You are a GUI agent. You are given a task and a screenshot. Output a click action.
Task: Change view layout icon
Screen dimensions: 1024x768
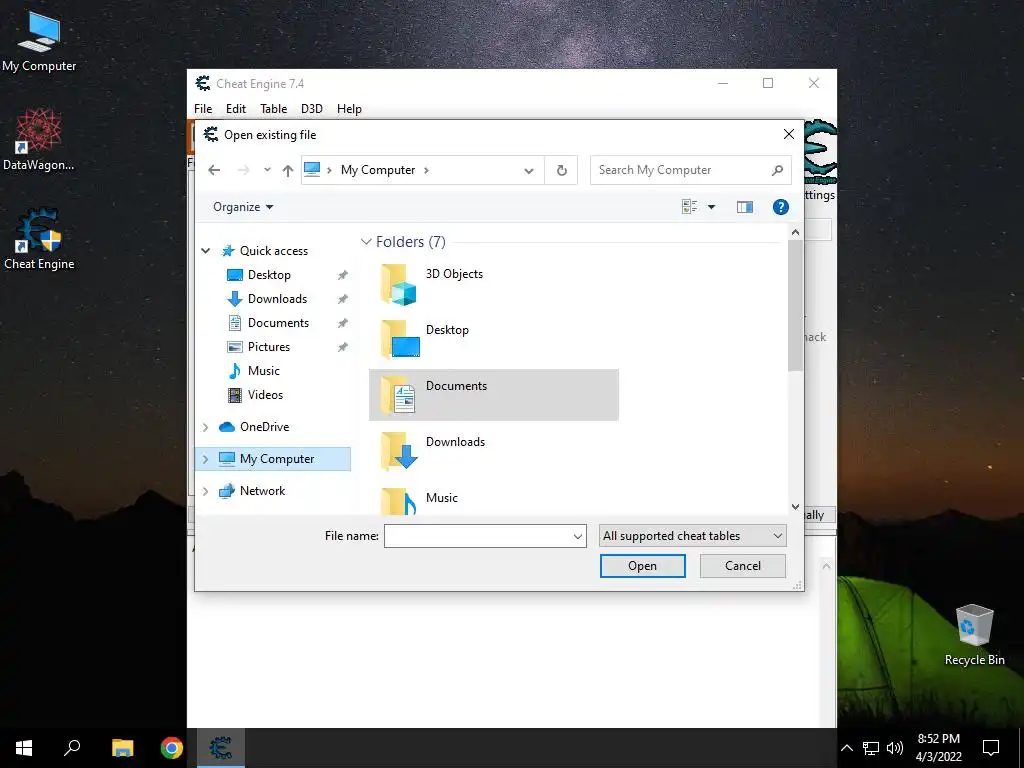tap(690, 207)
